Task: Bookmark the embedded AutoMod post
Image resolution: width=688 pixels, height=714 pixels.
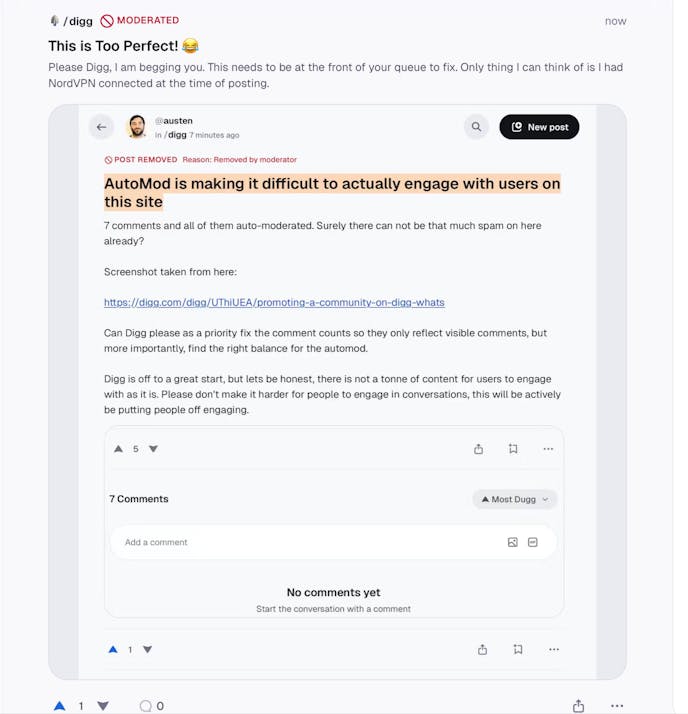Action: pos(513,449)
